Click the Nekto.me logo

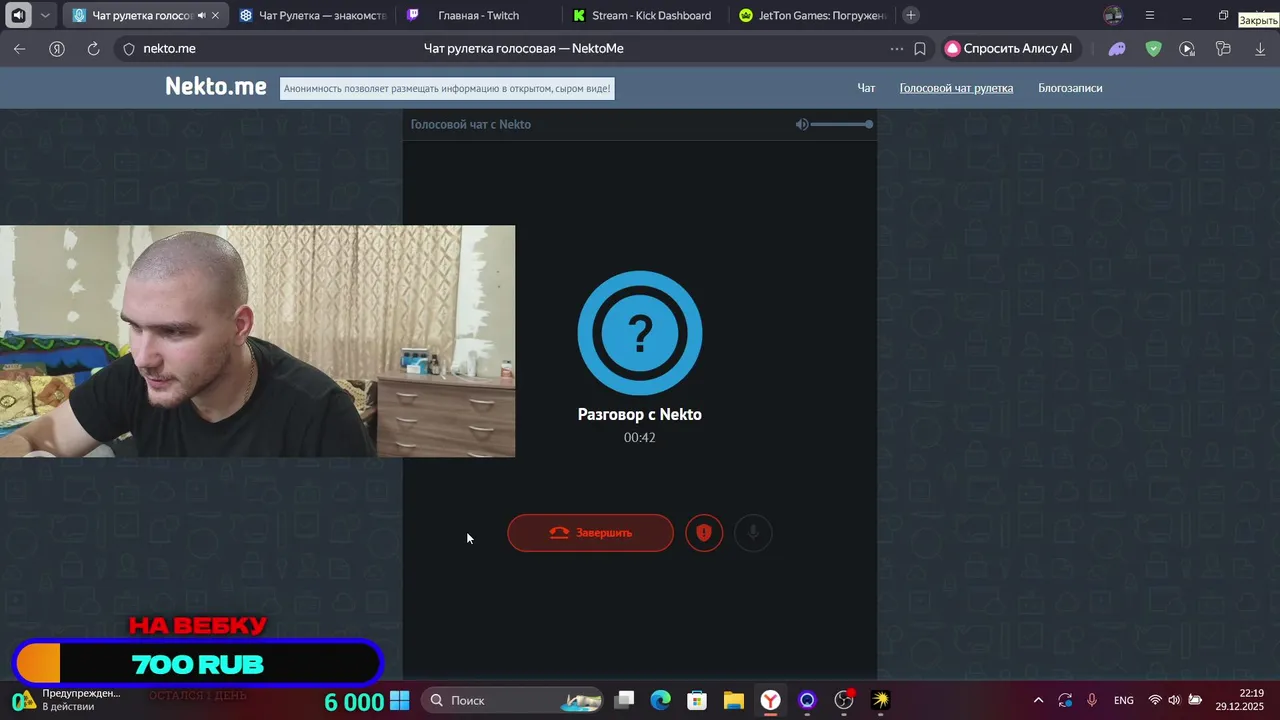click(216, 87)
